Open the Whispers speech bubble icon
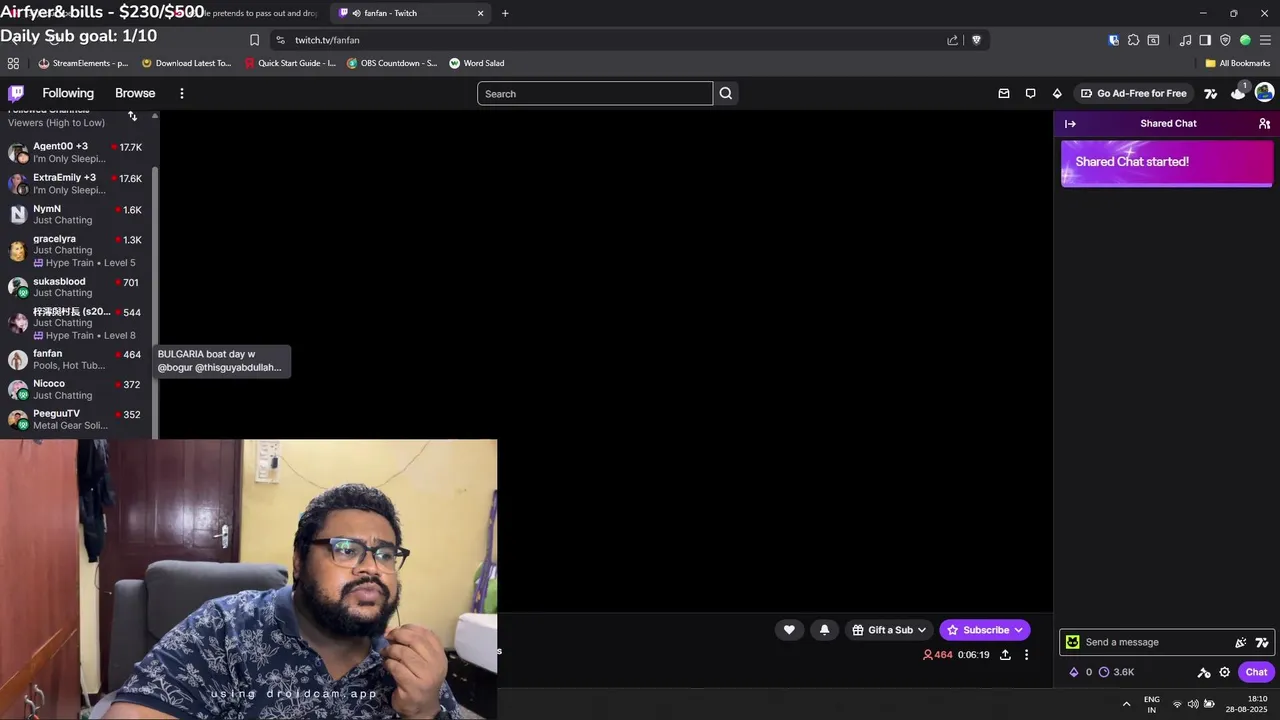 coord(1030,93)
